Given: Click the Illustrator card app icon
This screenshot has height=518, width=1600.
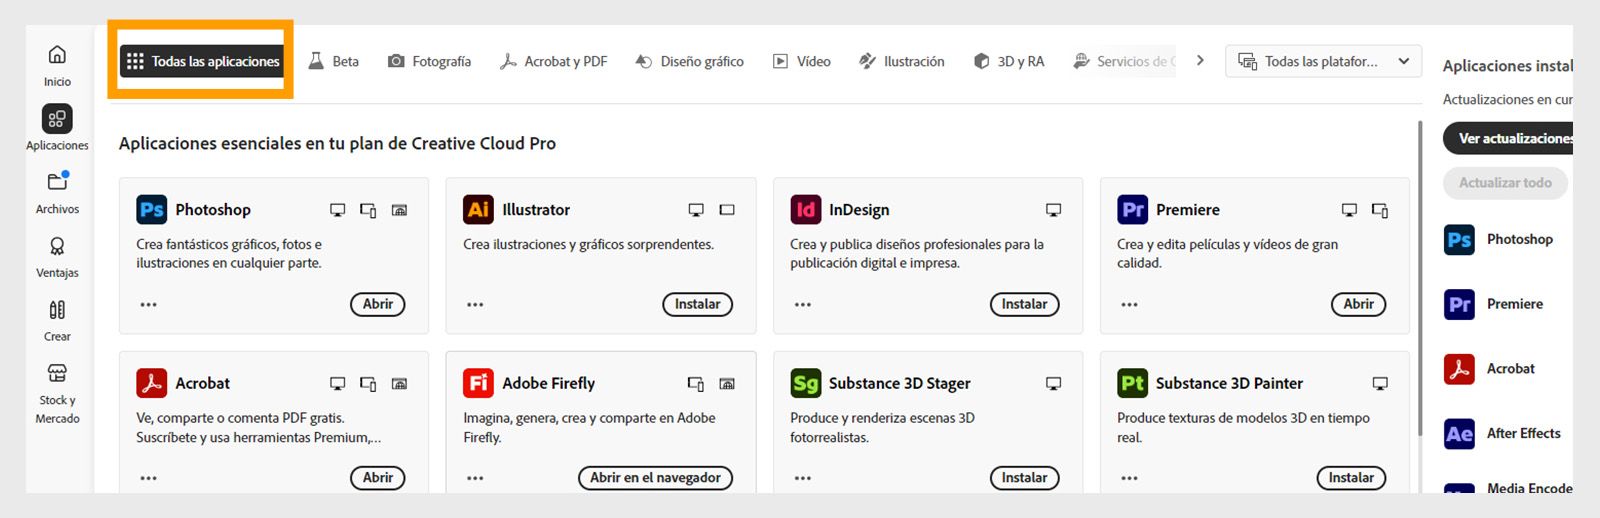Looking at the screenshot, I should point(478,210).
